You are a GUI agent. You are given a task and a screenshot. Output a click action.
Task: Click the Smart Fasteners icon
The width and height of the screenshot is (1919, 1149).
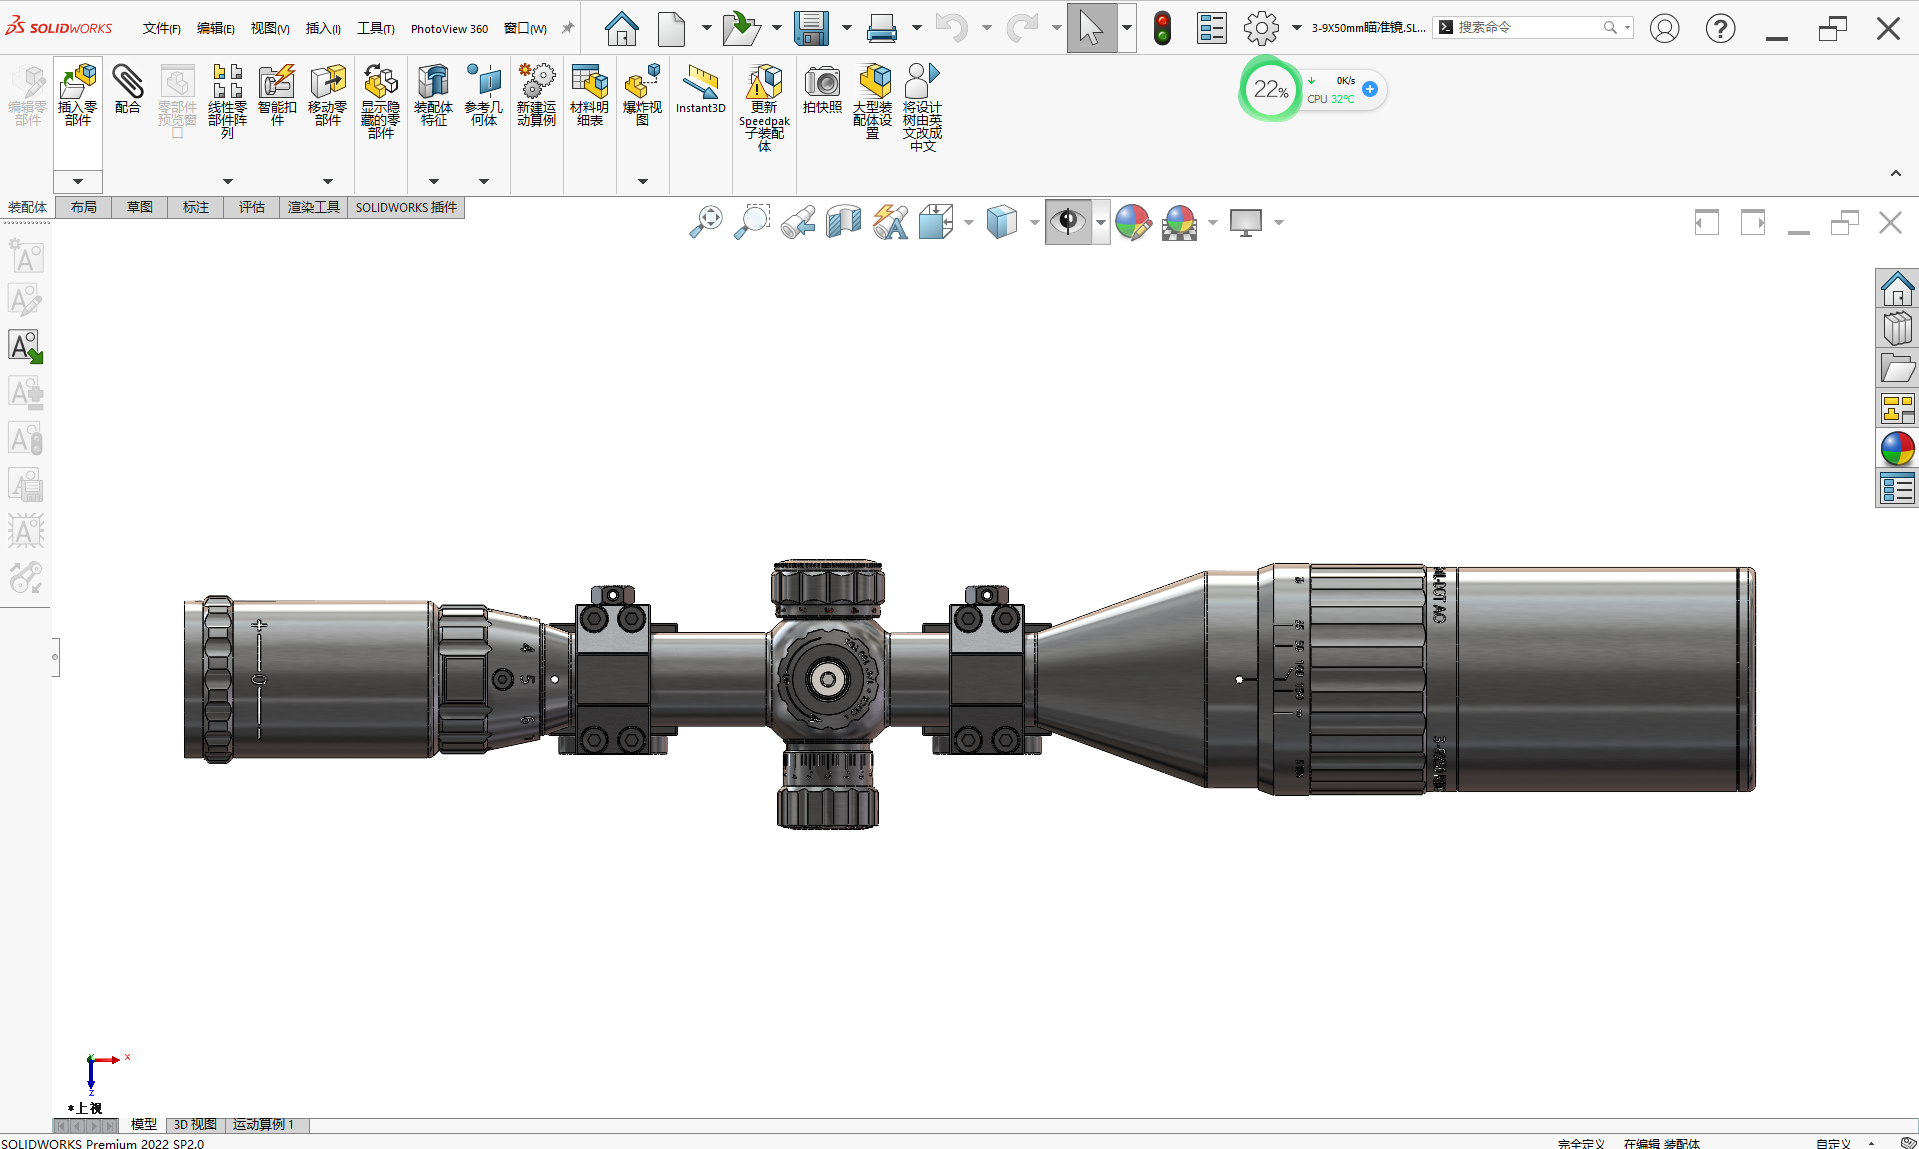coord(277,94)
